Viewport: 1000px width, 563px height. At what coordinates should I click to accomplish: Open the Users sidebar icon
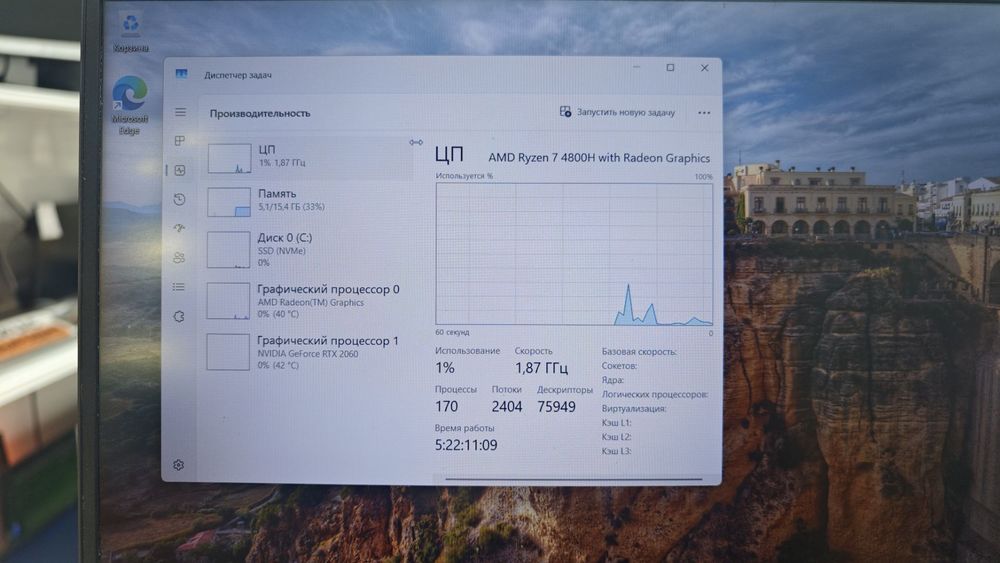(179, 258)
